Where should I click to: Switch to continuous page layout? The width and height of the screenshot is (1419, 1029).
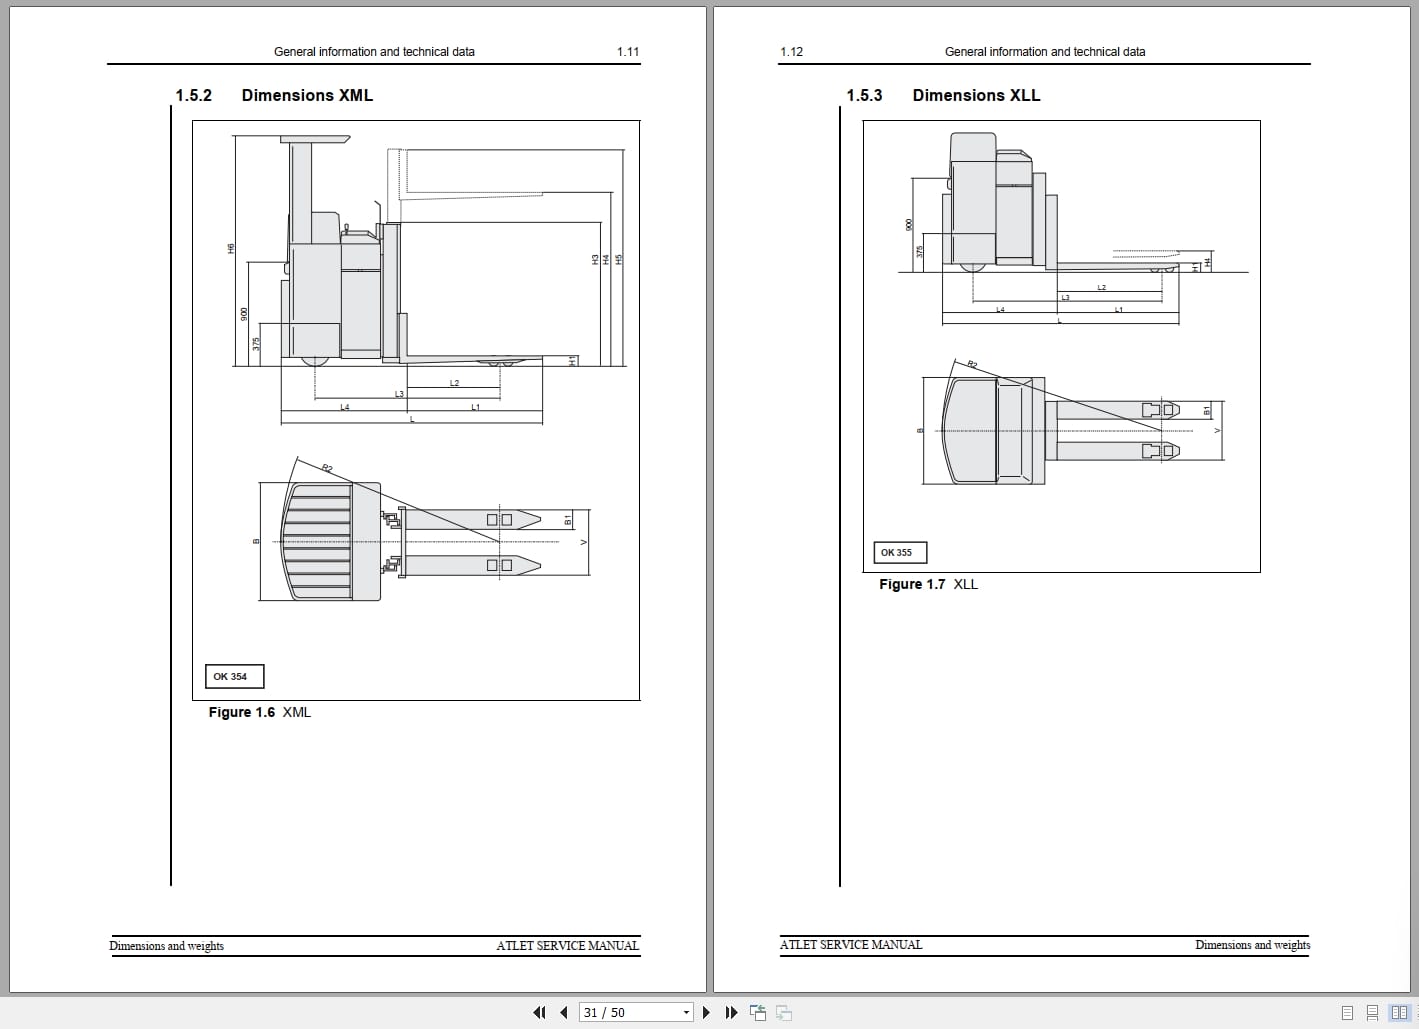pos(1372,1012)
